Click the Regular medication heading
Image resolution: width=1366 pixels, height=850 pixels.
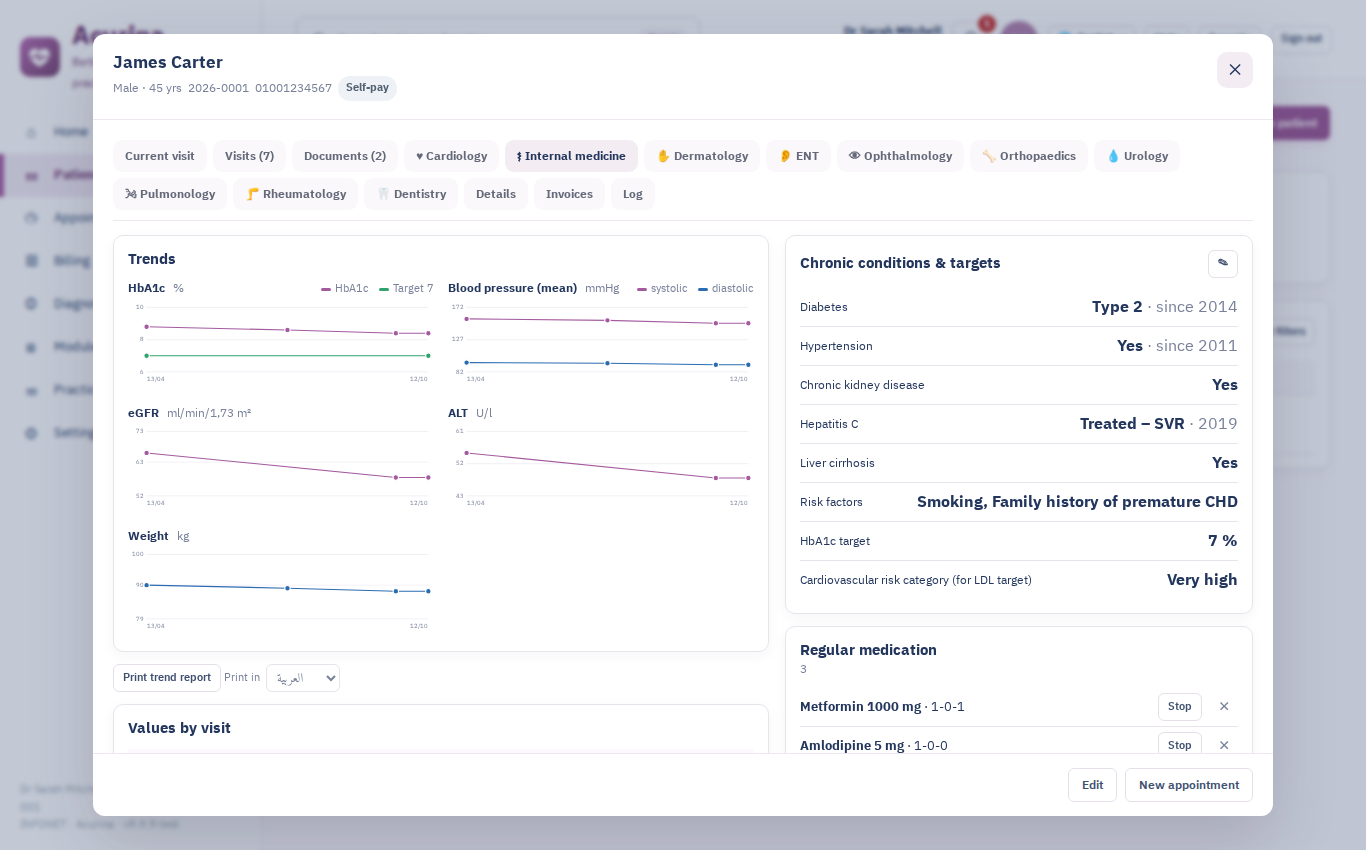(868, 650)
